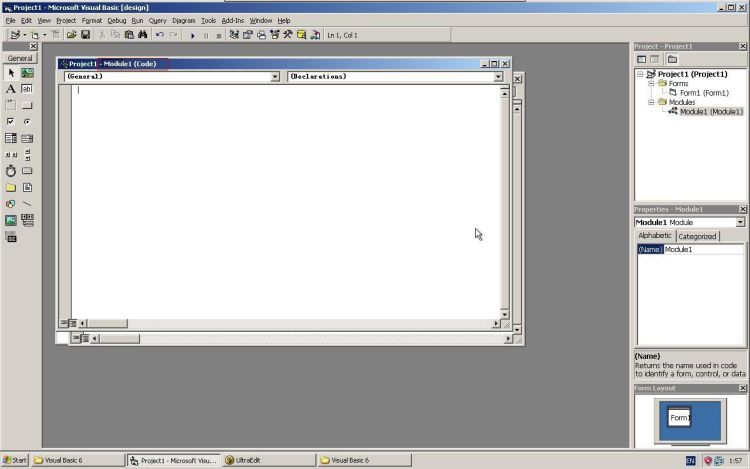Switch to the UltraEdit taskbar button

(x=269, y=460)
